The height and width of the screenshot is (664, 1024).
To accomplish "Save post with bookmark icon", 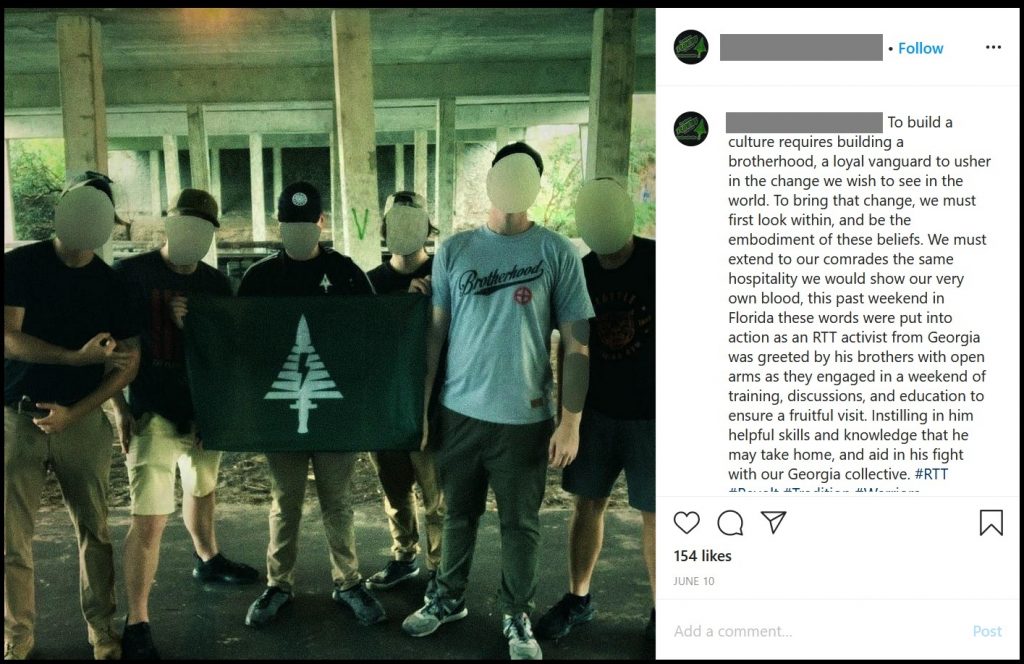I will [x=991, y=522].
